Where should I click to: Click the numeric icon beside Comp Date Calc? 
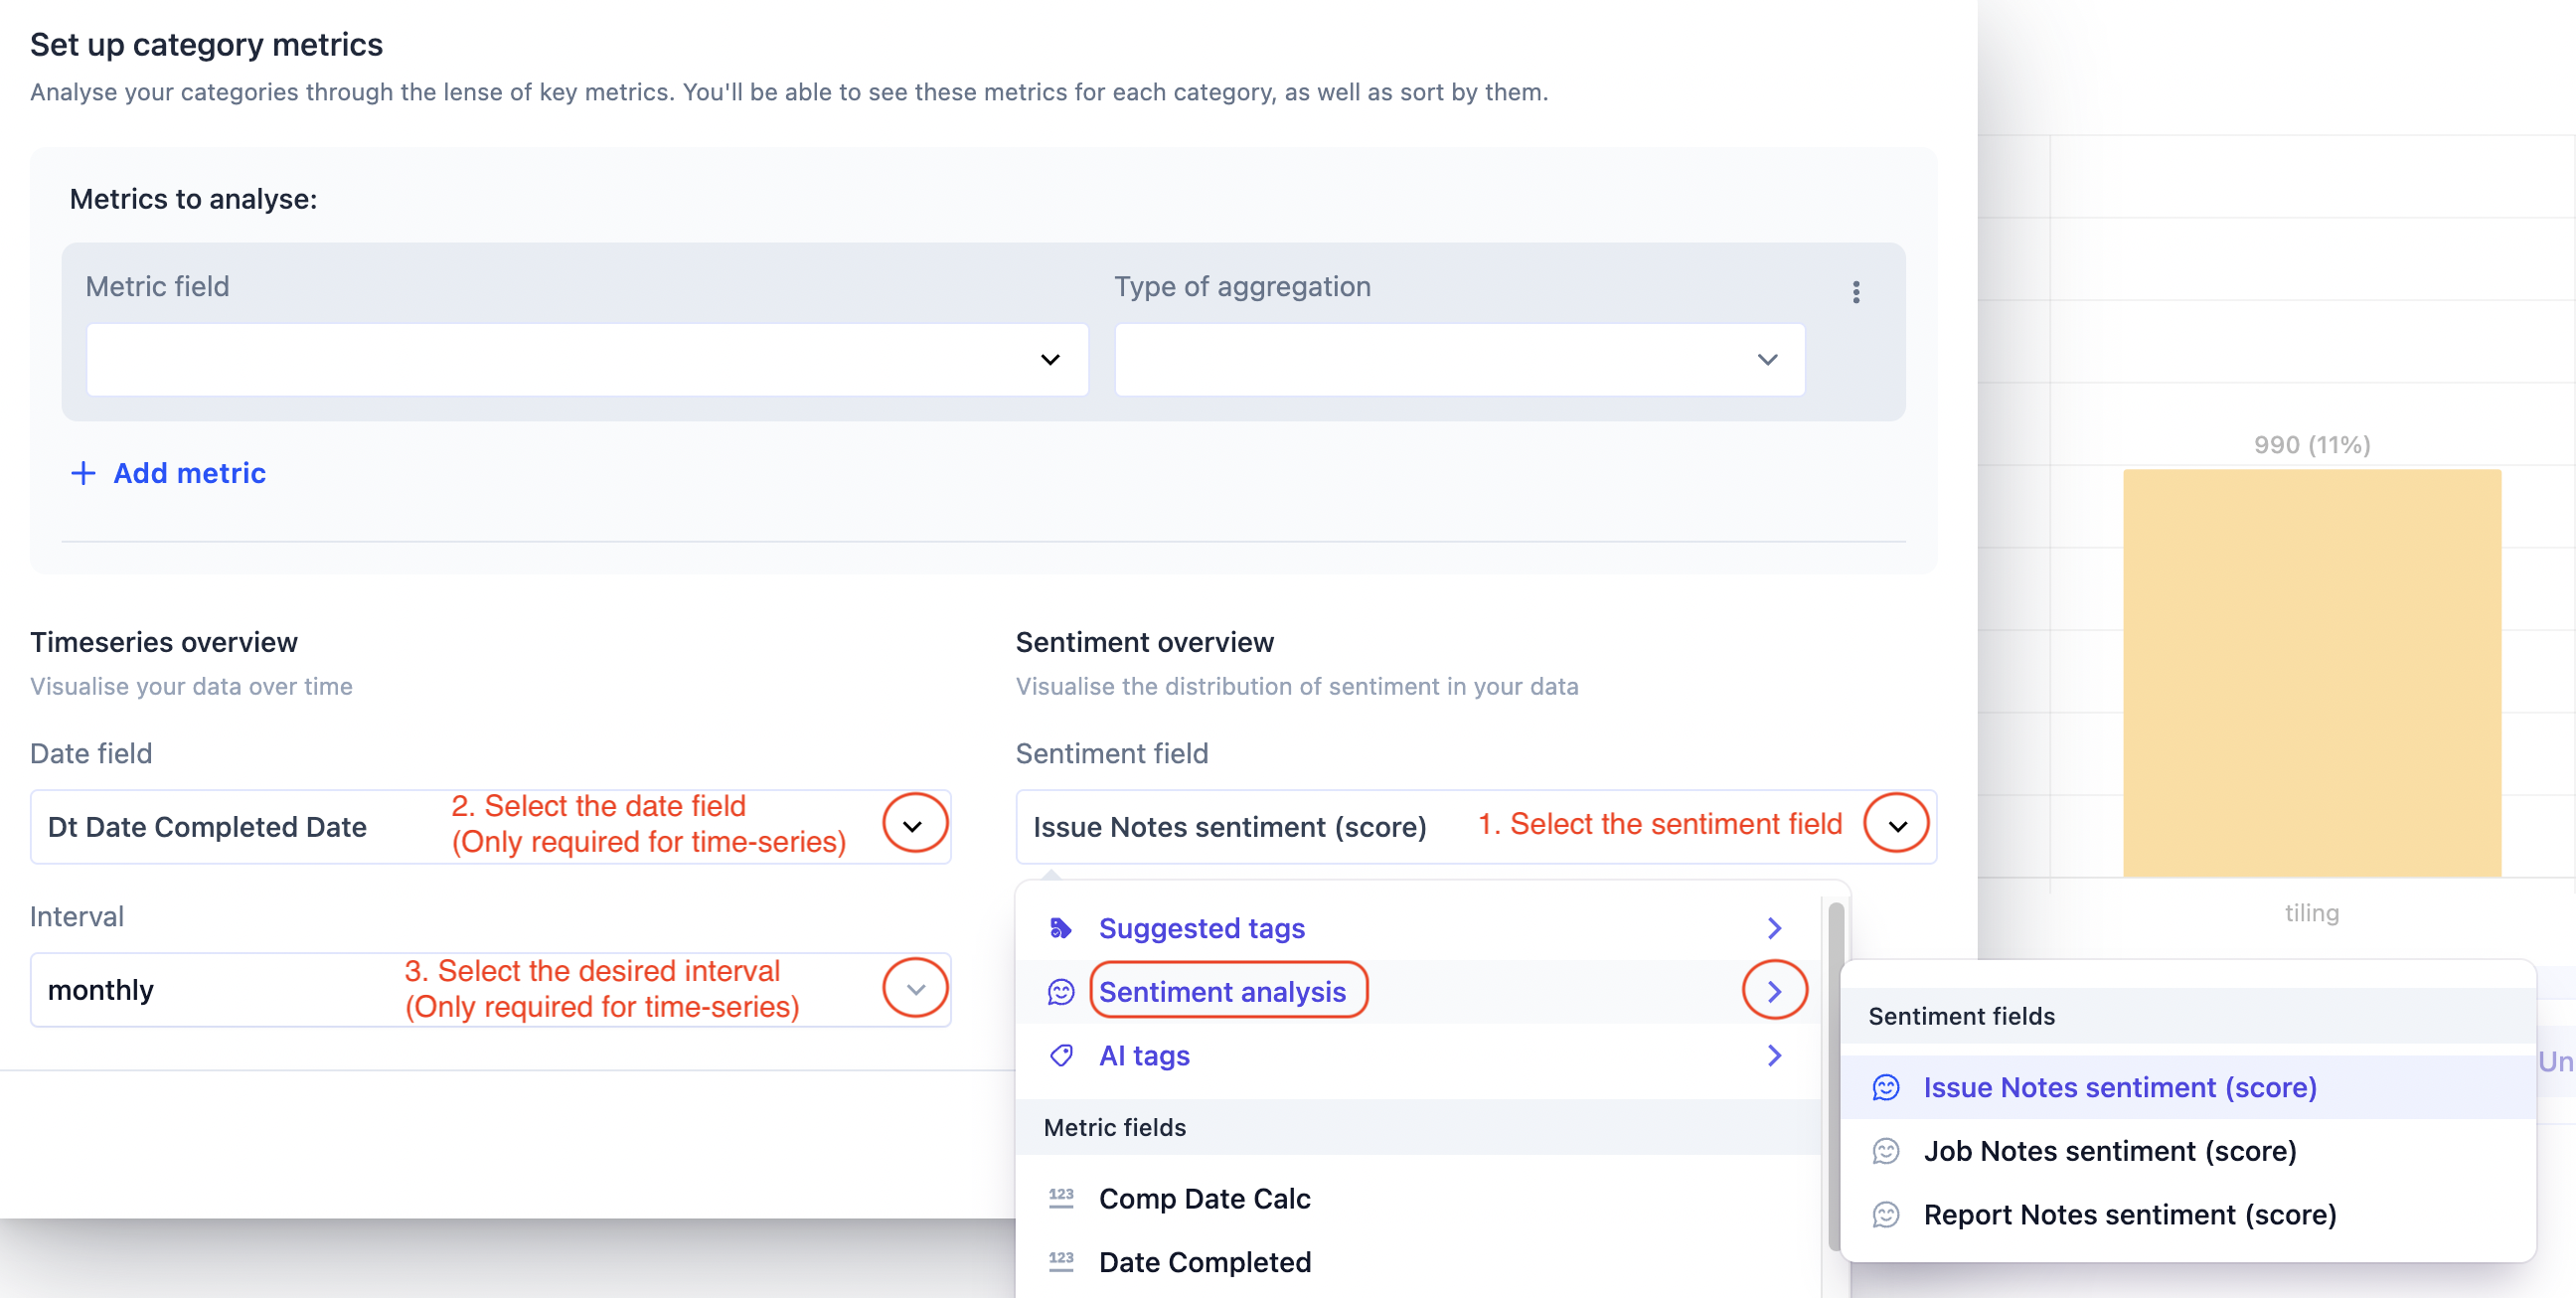point(1061,1198)
